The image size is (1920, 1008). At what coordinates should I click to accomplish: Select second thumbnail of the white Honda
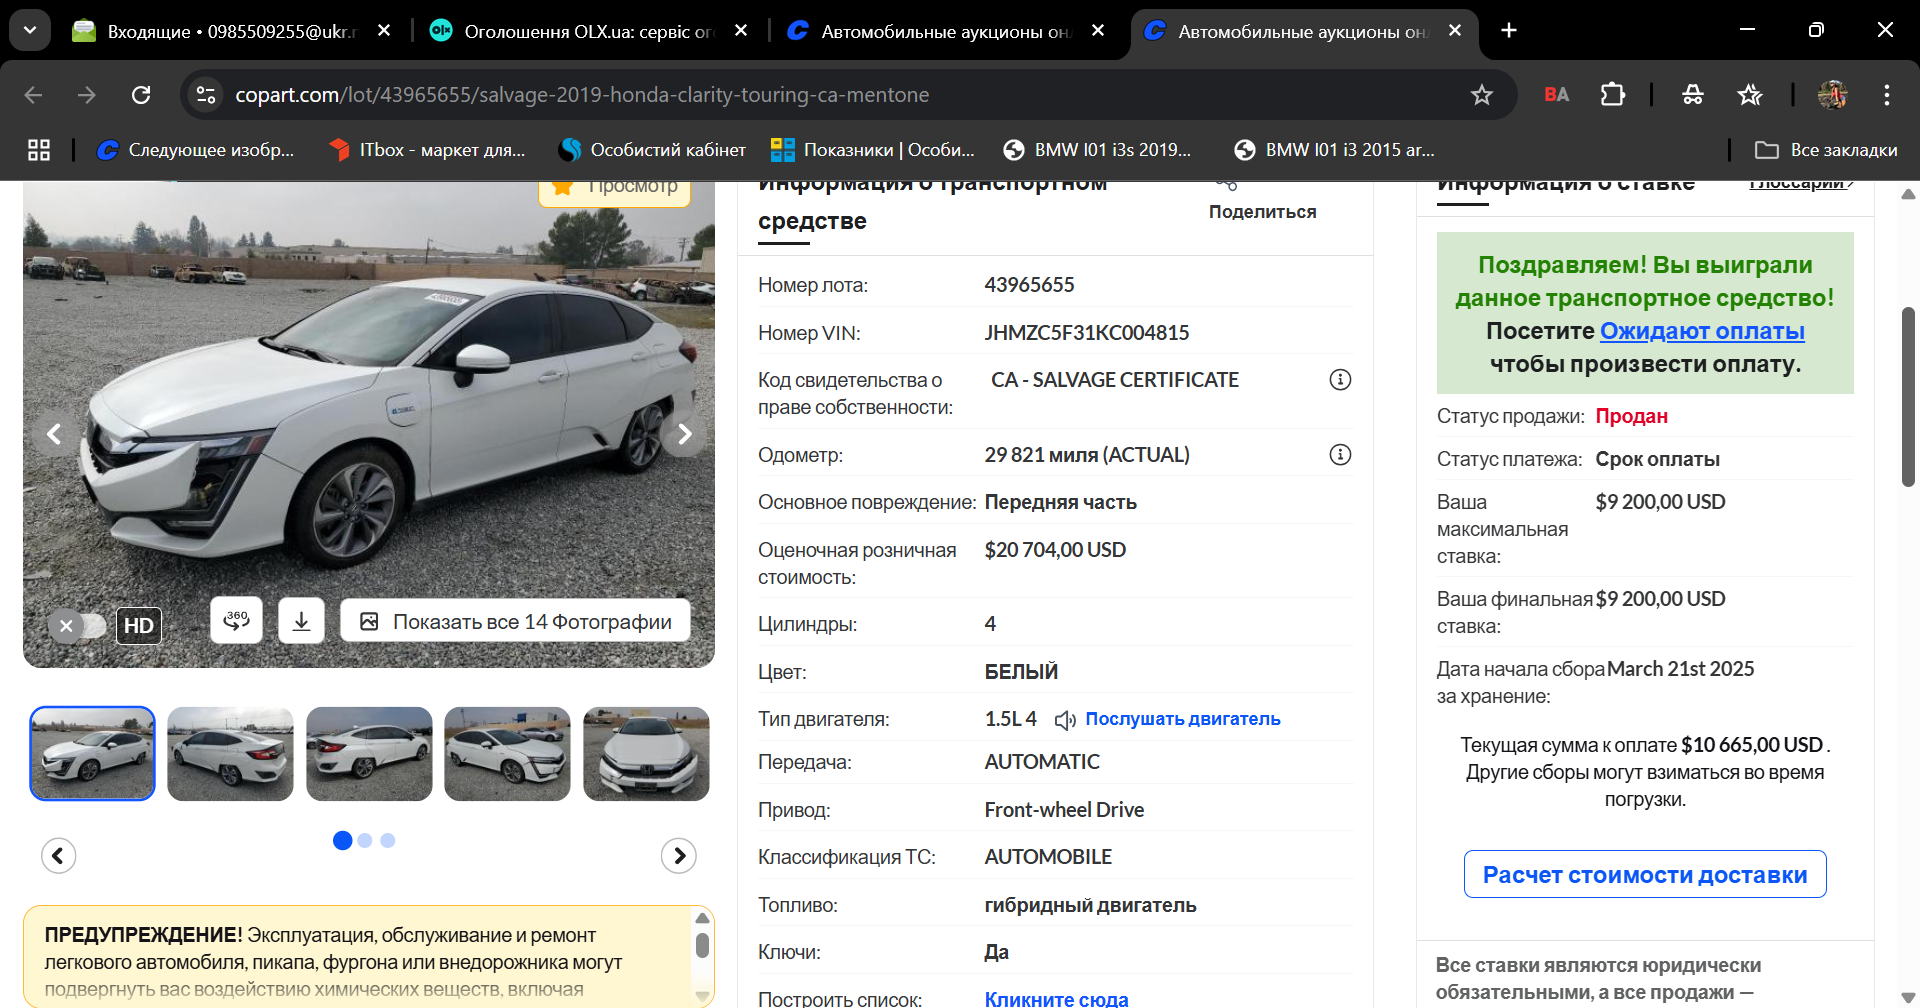[x=230, y=754]
